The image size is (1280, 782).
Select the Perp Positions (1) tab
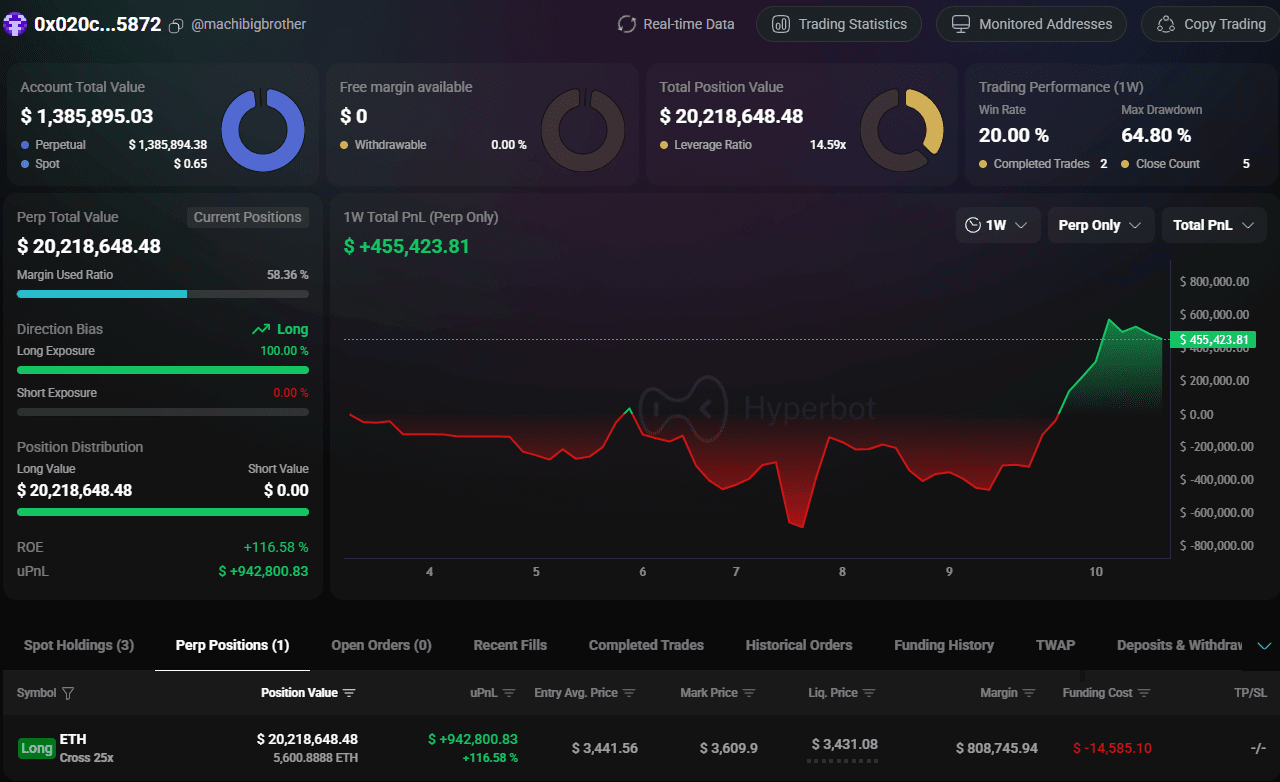click(232, 645)
